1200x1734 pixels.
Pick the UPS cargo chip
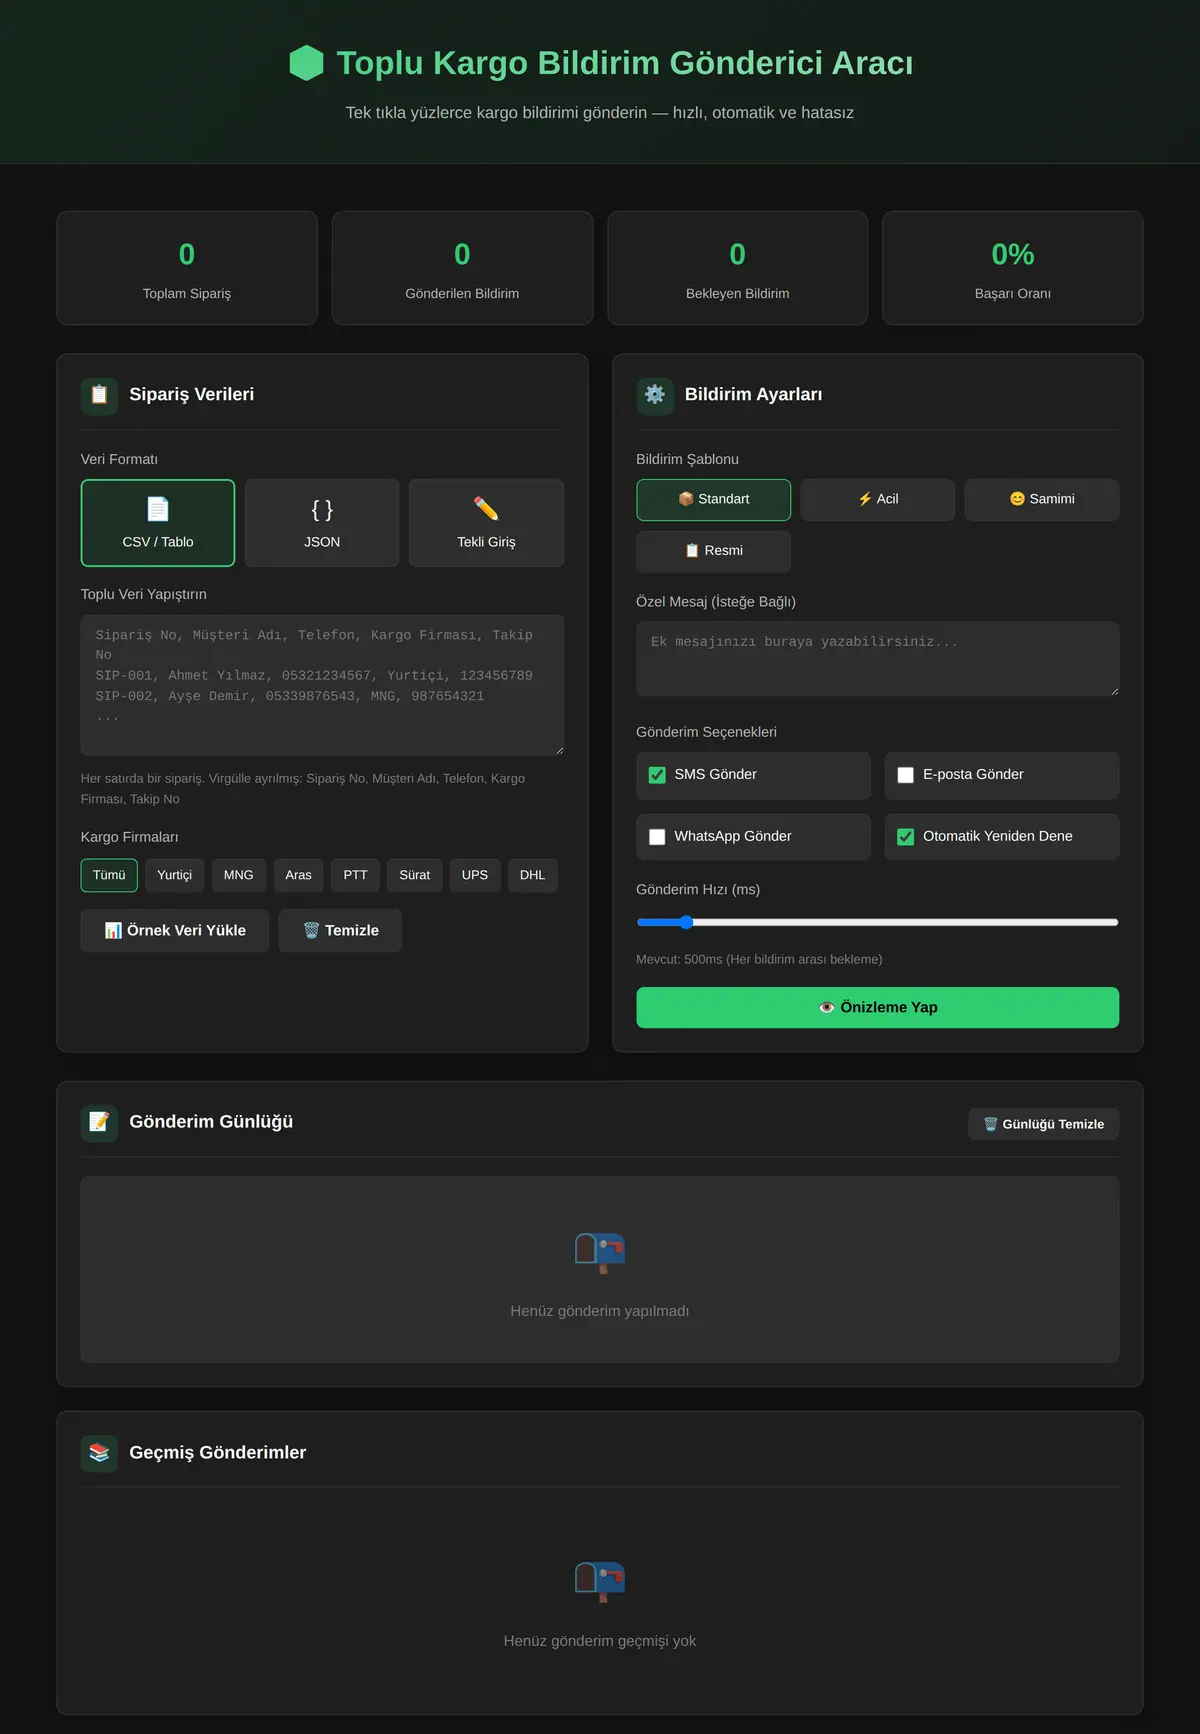[x=475, y=875]
